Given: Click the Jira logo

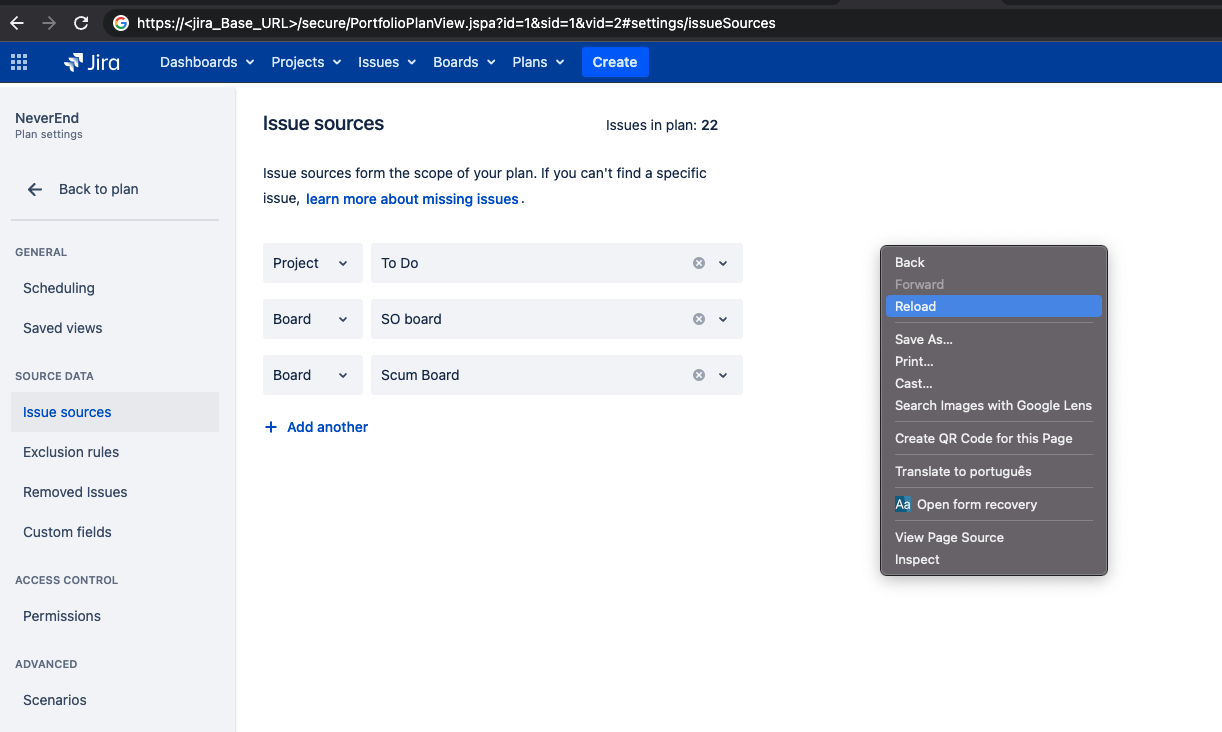Looking at the screenshot, I should 92,62.
